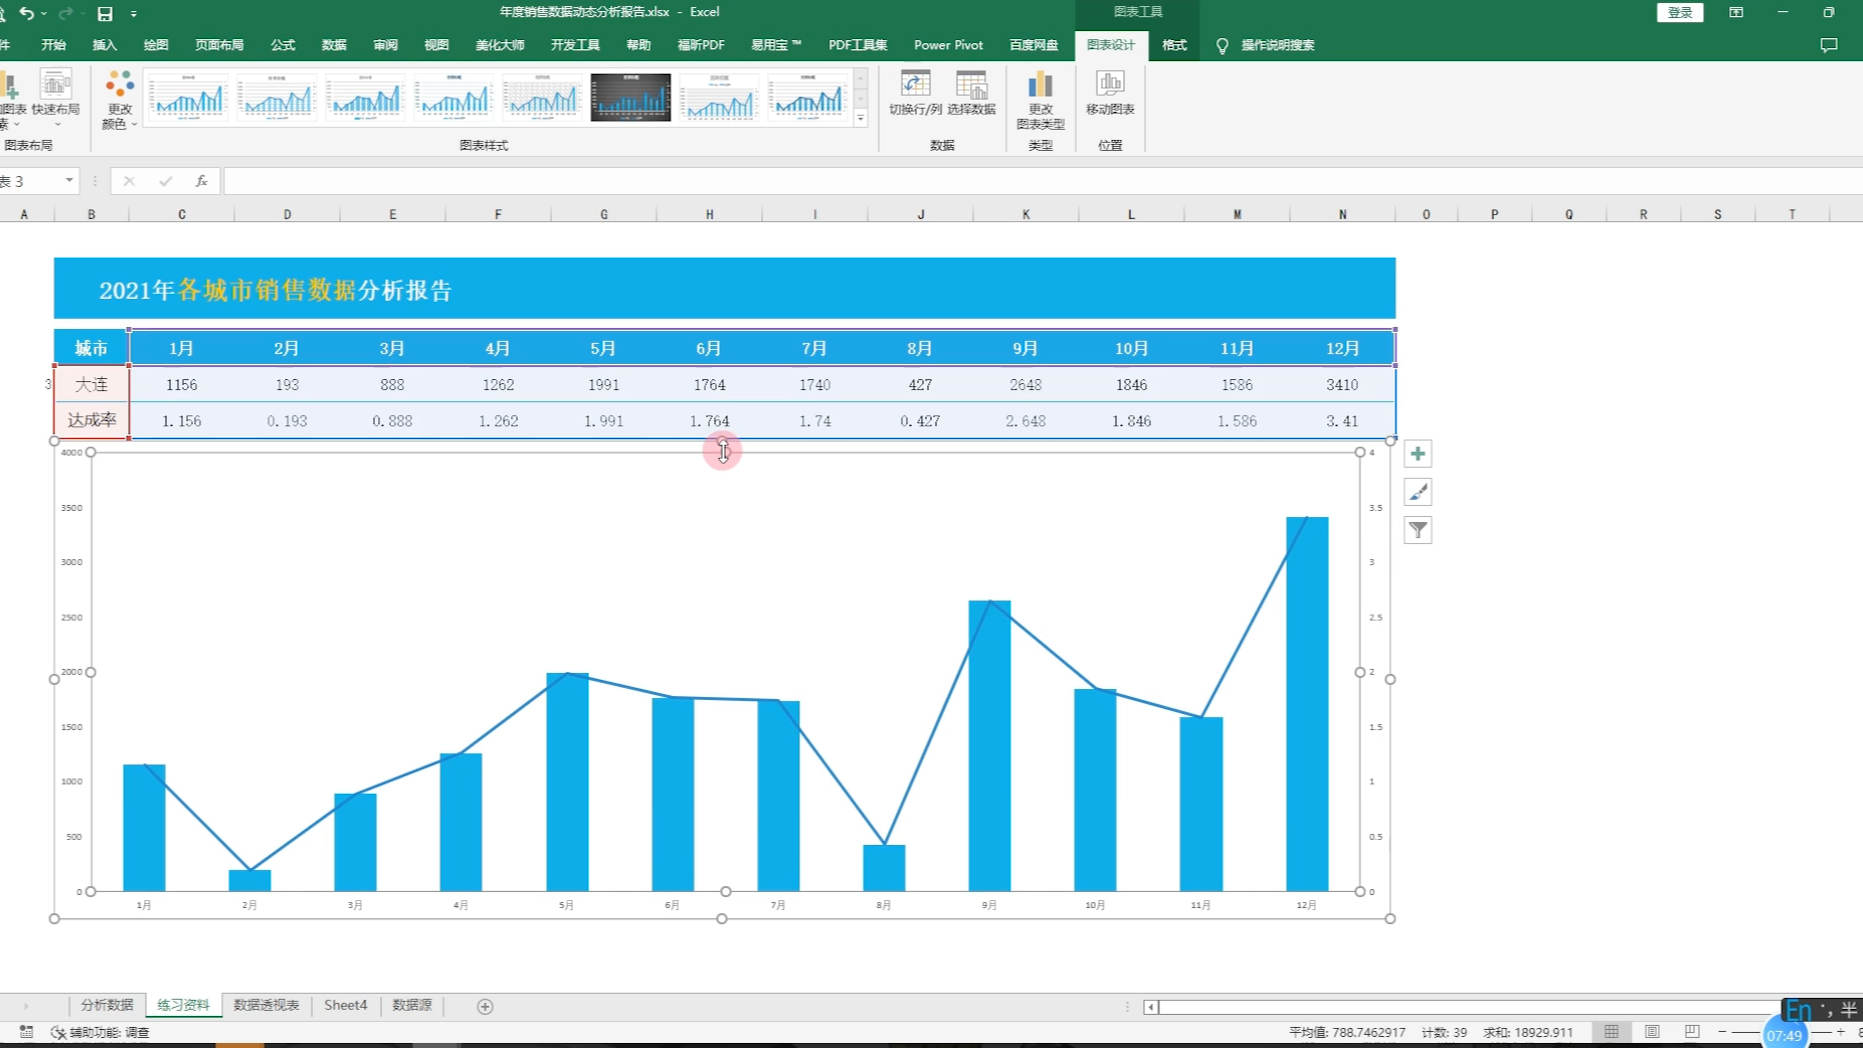Click Select Data (选择数据) icon
Viewport: 1863px width, 1048px height.
tap(971, 93)
